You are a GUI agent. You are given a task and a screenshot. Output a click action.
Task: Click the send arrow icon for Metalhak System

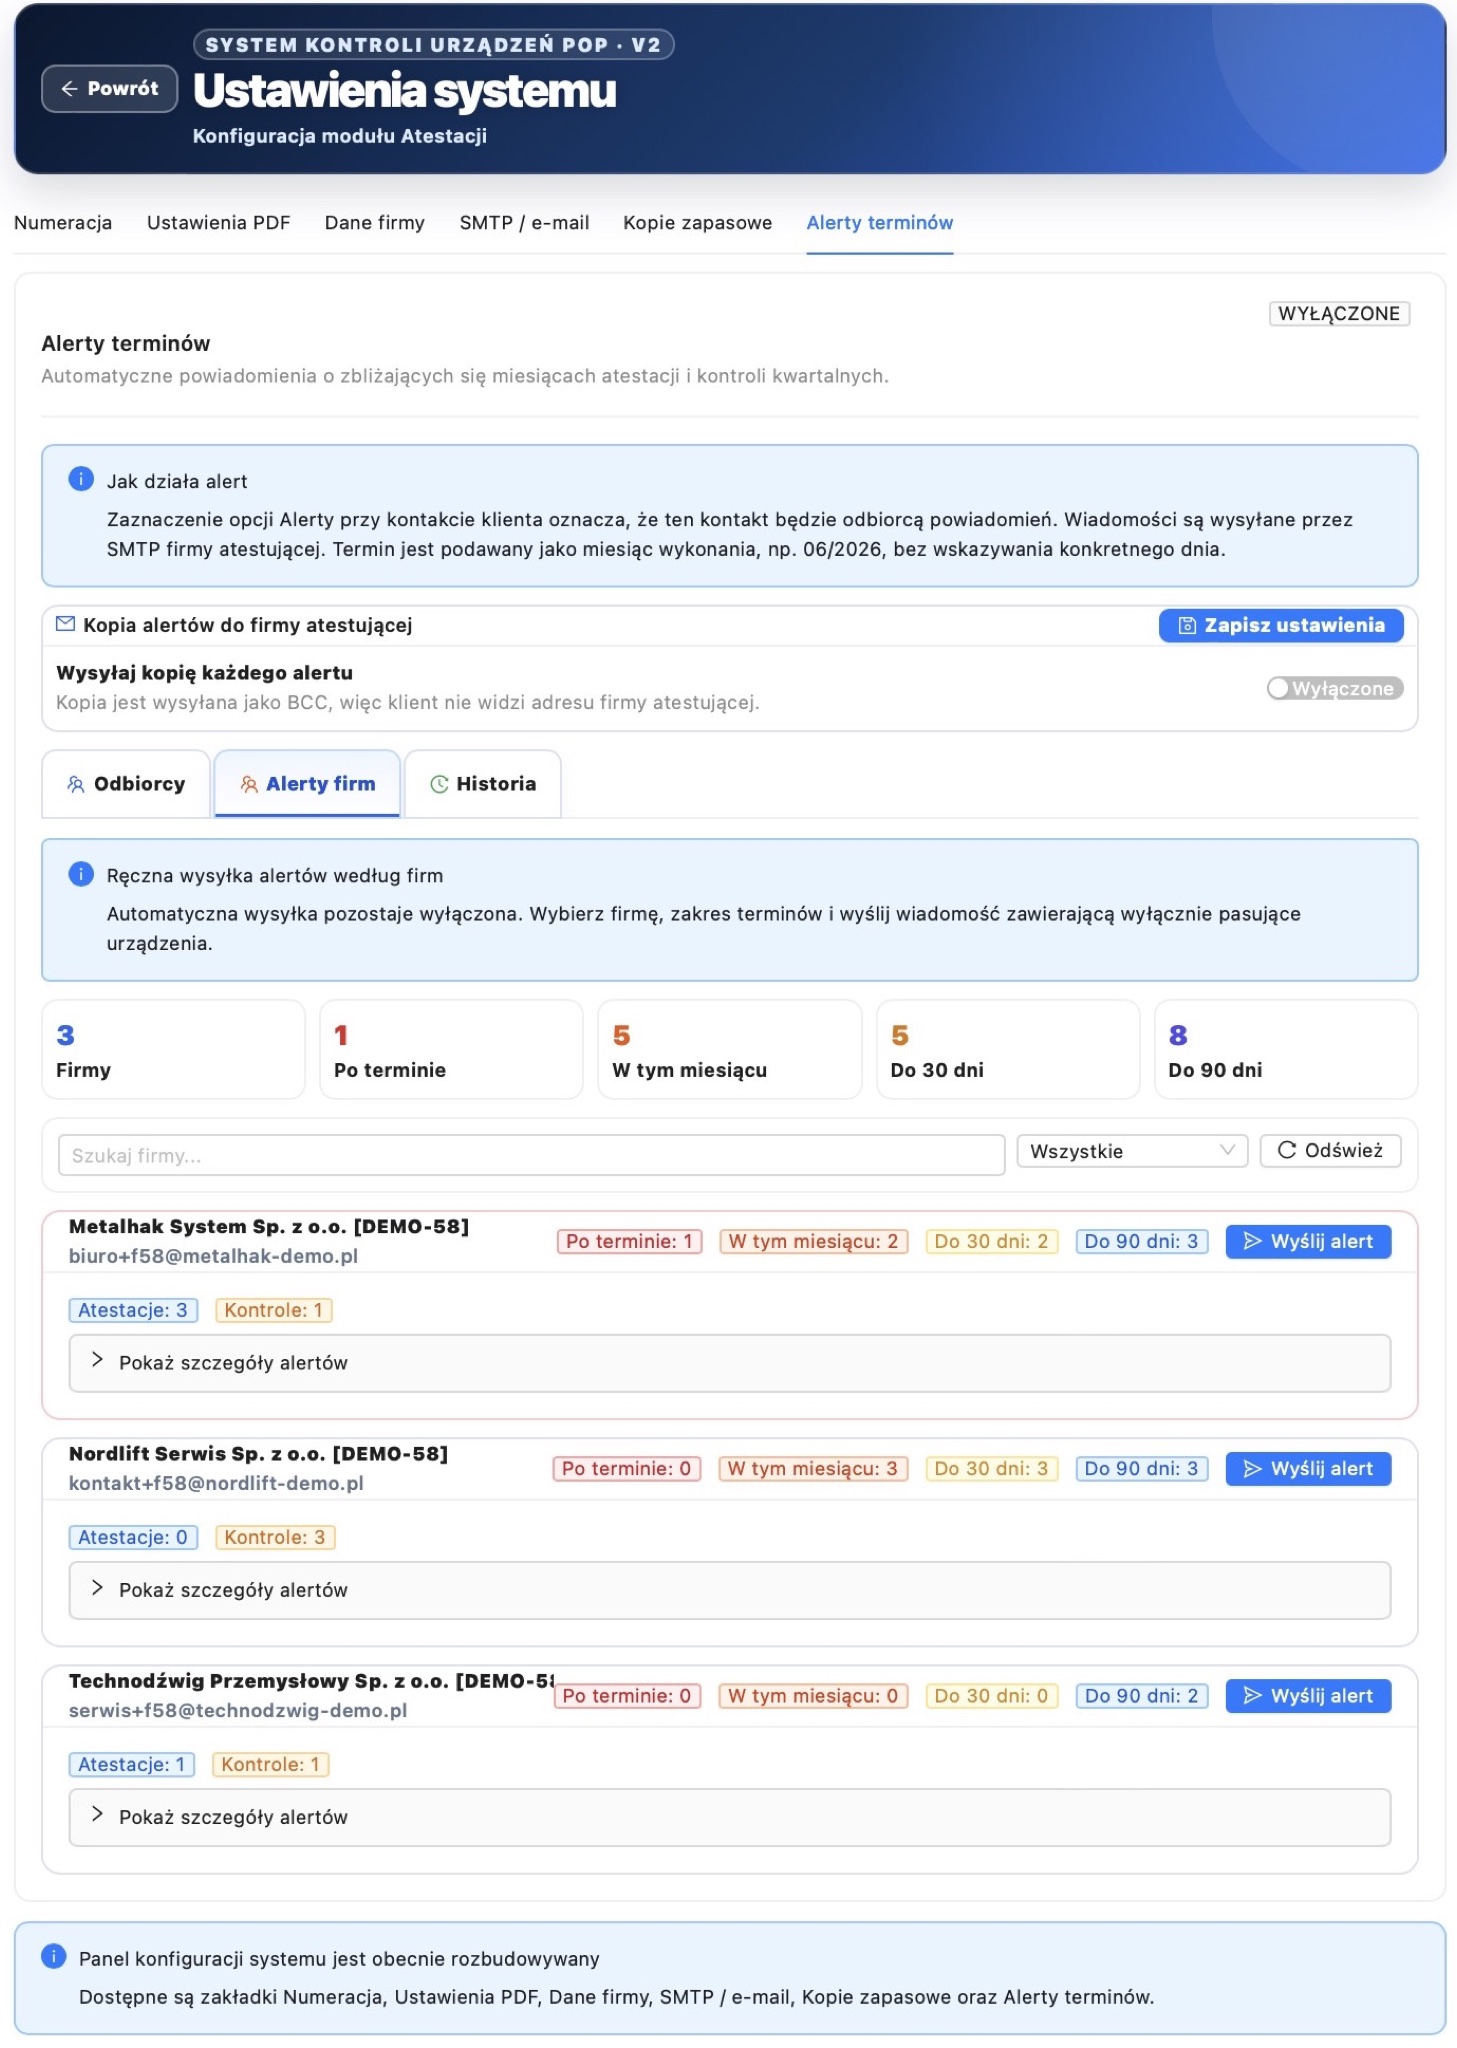(1252, 1241)
